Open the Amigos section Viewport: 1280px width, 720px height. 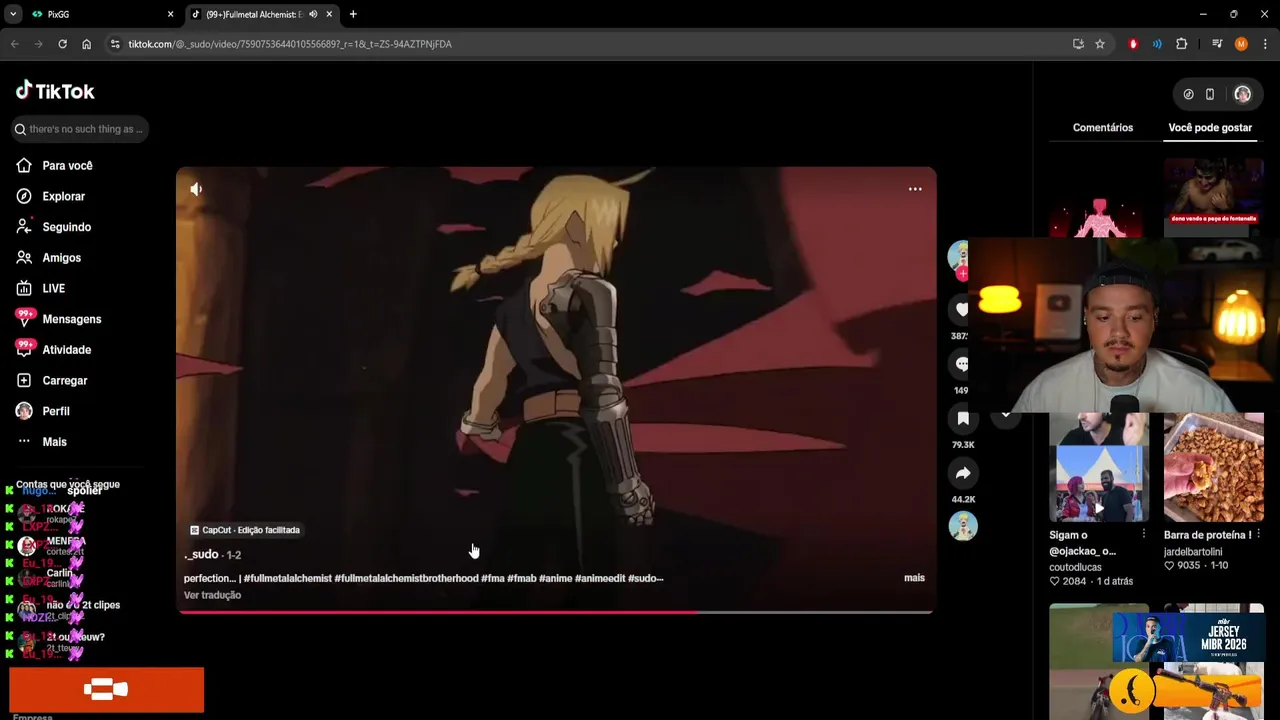(x=61, y=258)
